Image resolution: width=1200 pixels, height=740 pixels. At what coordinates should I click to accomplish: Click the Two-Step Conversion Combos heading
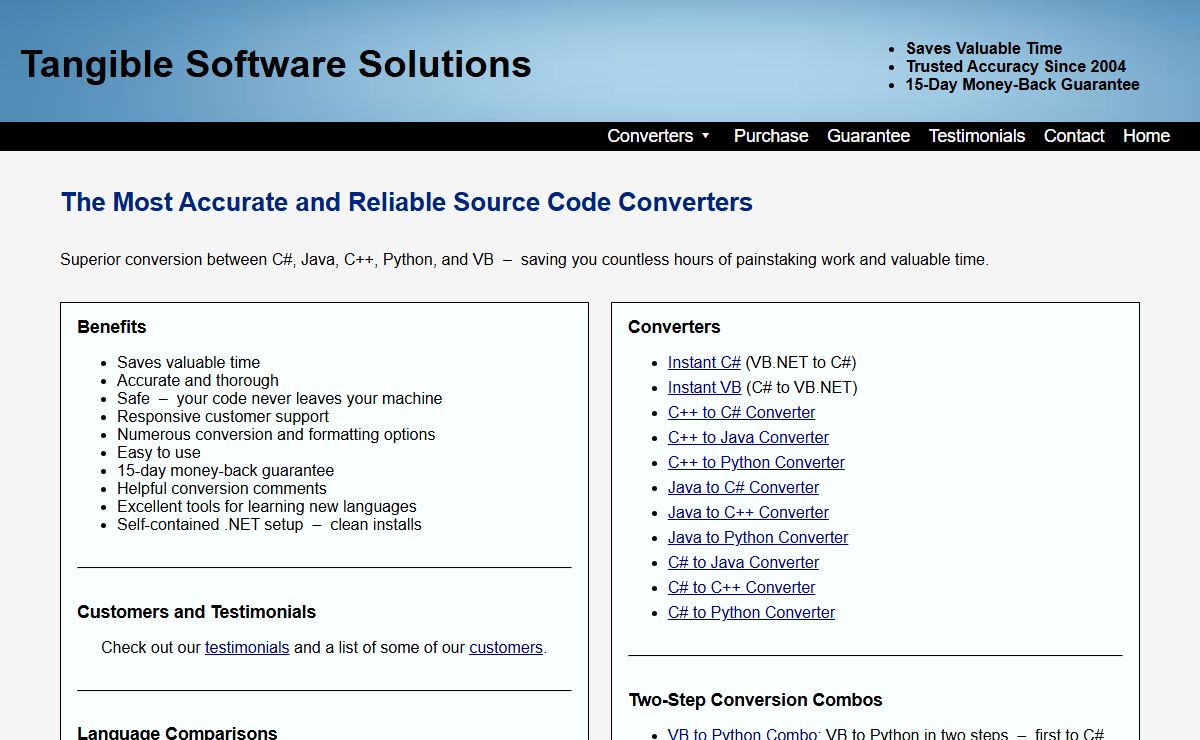pyautogui.click(x=756, y=700)
